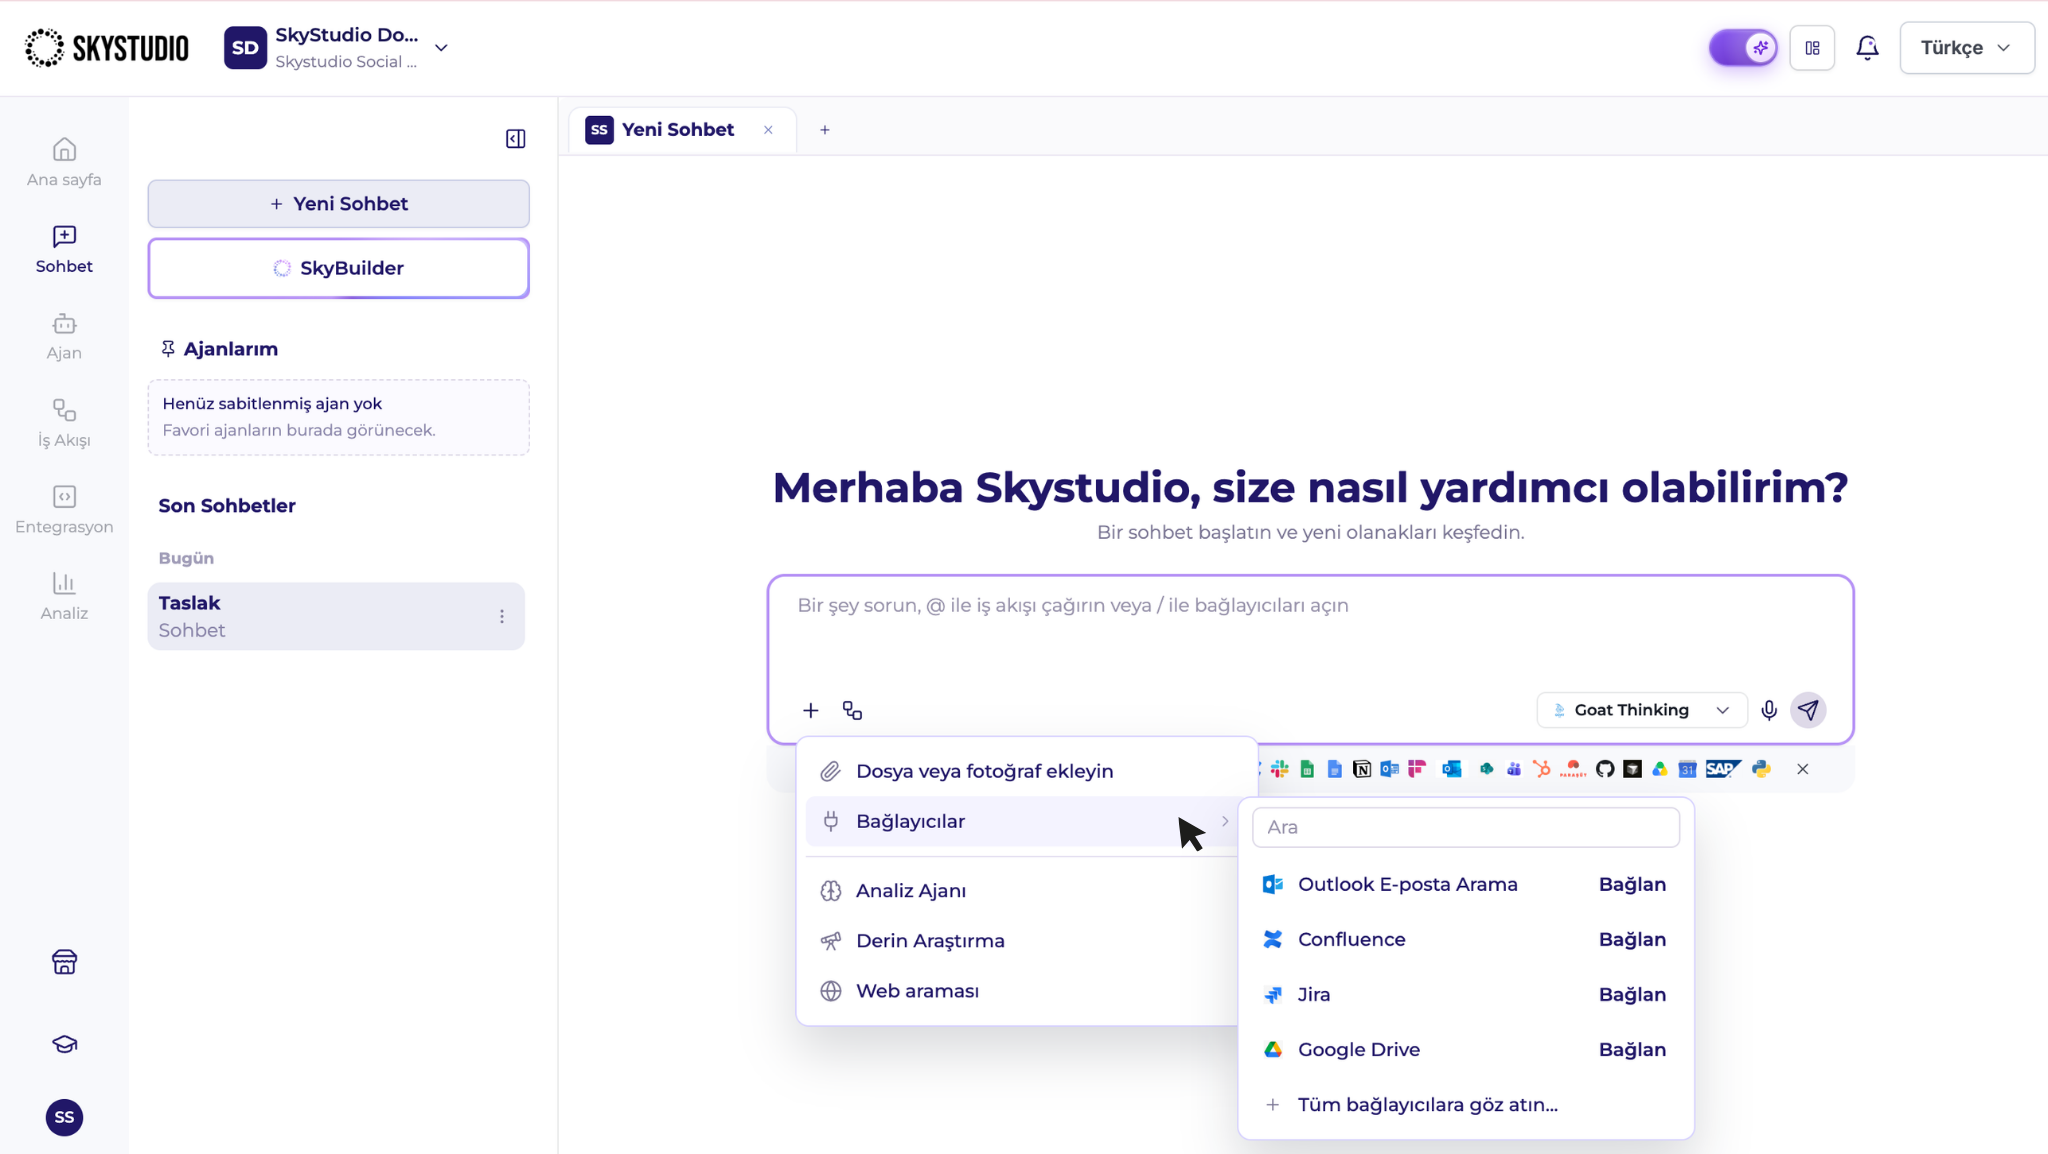Toggle the purple AI switch in header
This screenshot has height=1154, width=2048.
[x=1742, y=47]
